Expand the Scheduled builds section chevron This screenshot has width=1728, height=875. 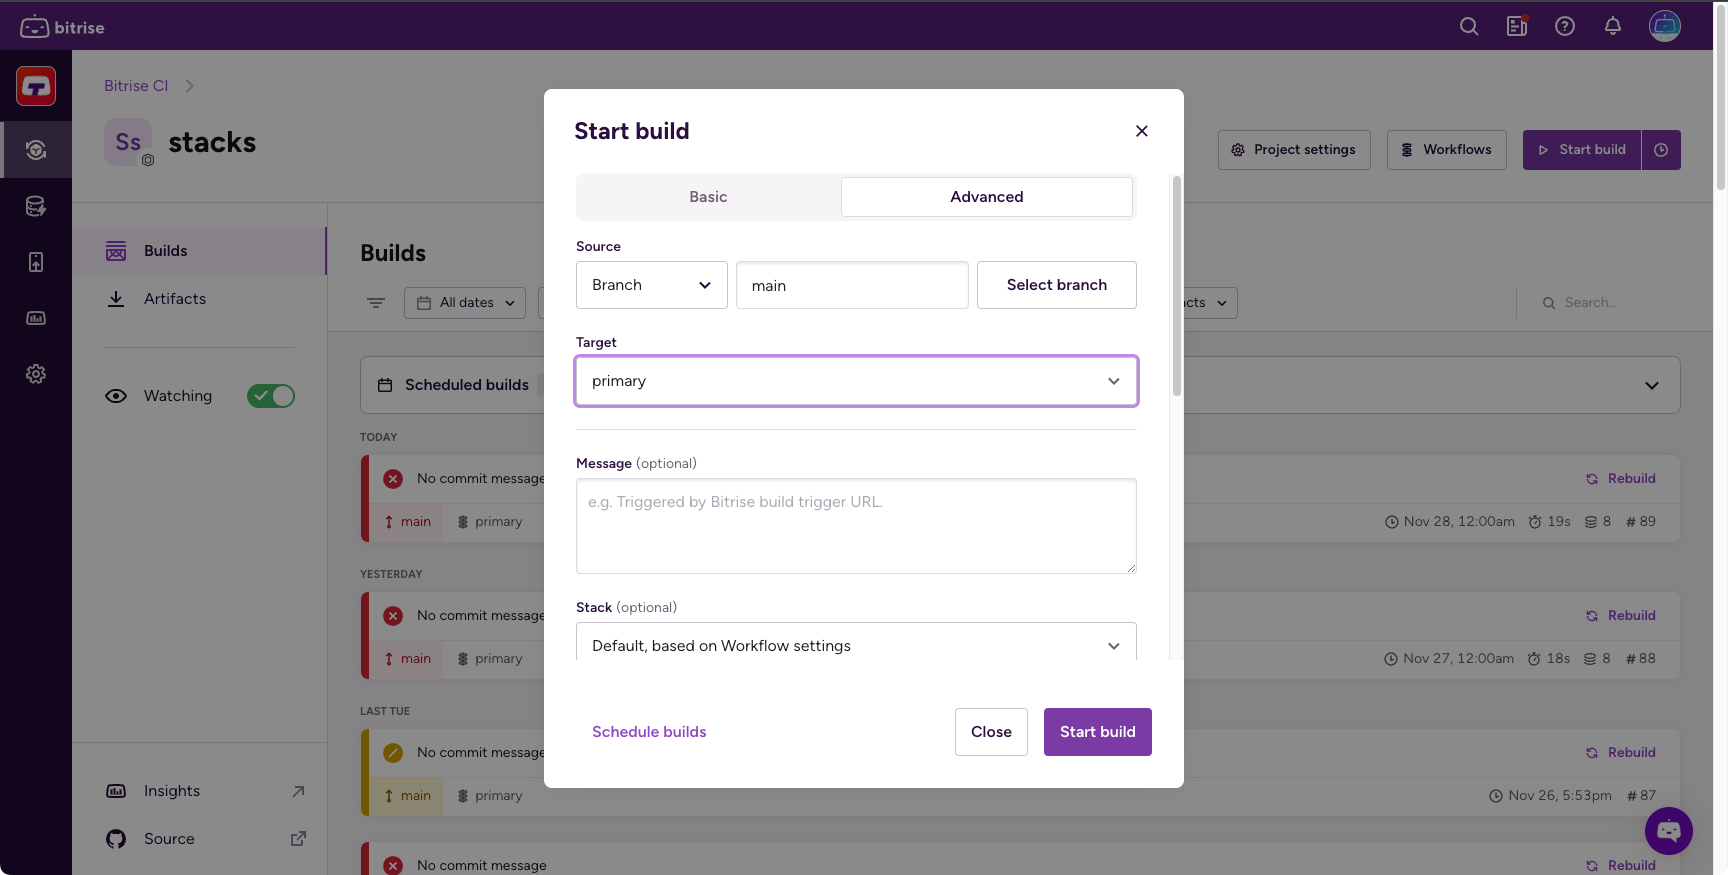click(1651, 385)
